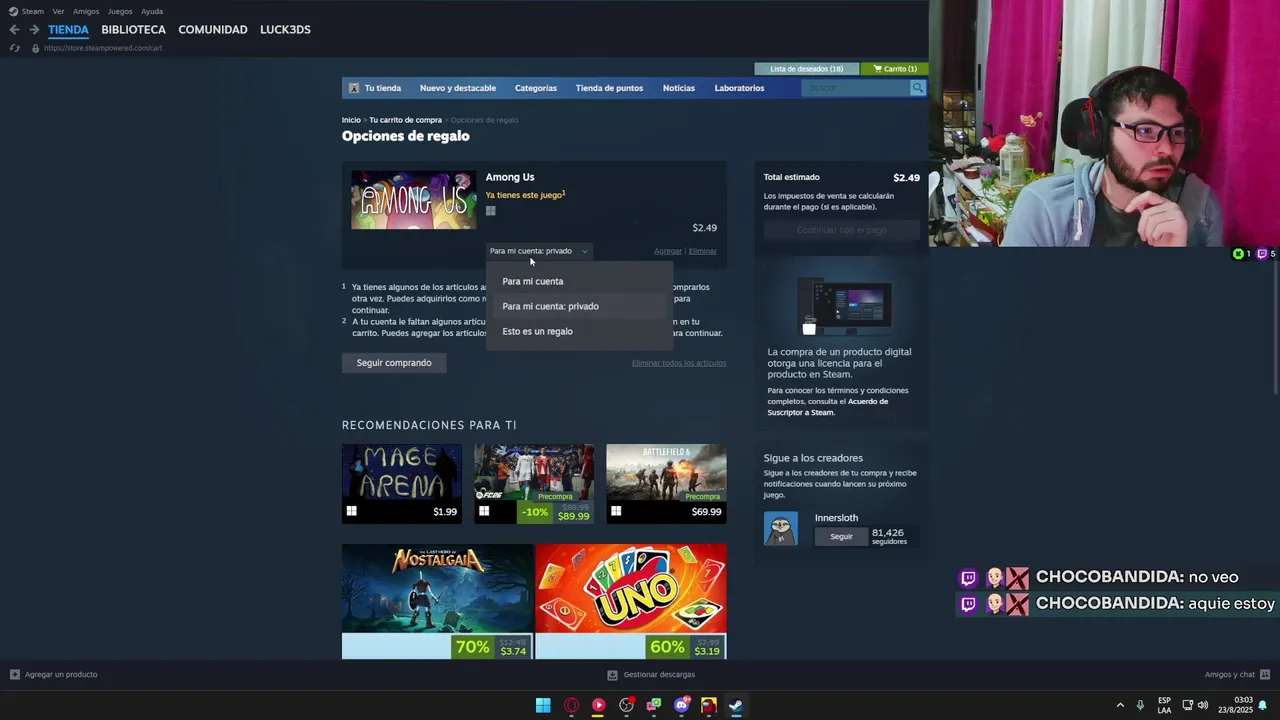Click the plus icon beside Agregar un producto

pos(14,674)
